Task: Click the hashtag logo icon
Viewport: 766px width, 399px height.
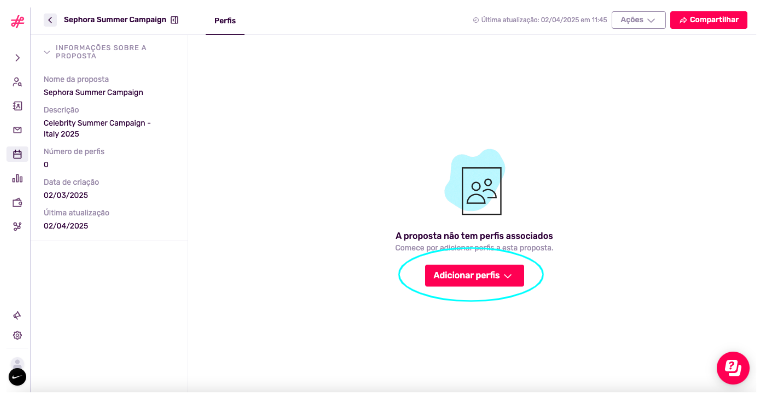Action: click(x=18, y=21)
